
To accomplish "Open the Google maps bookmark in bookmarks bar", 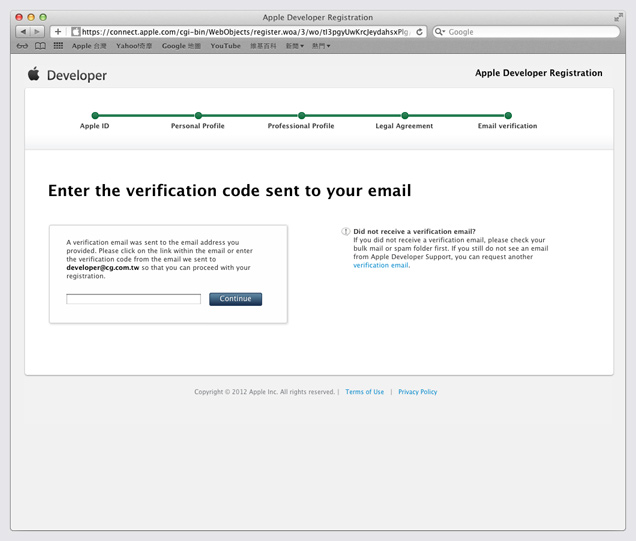I will [181, 46].
